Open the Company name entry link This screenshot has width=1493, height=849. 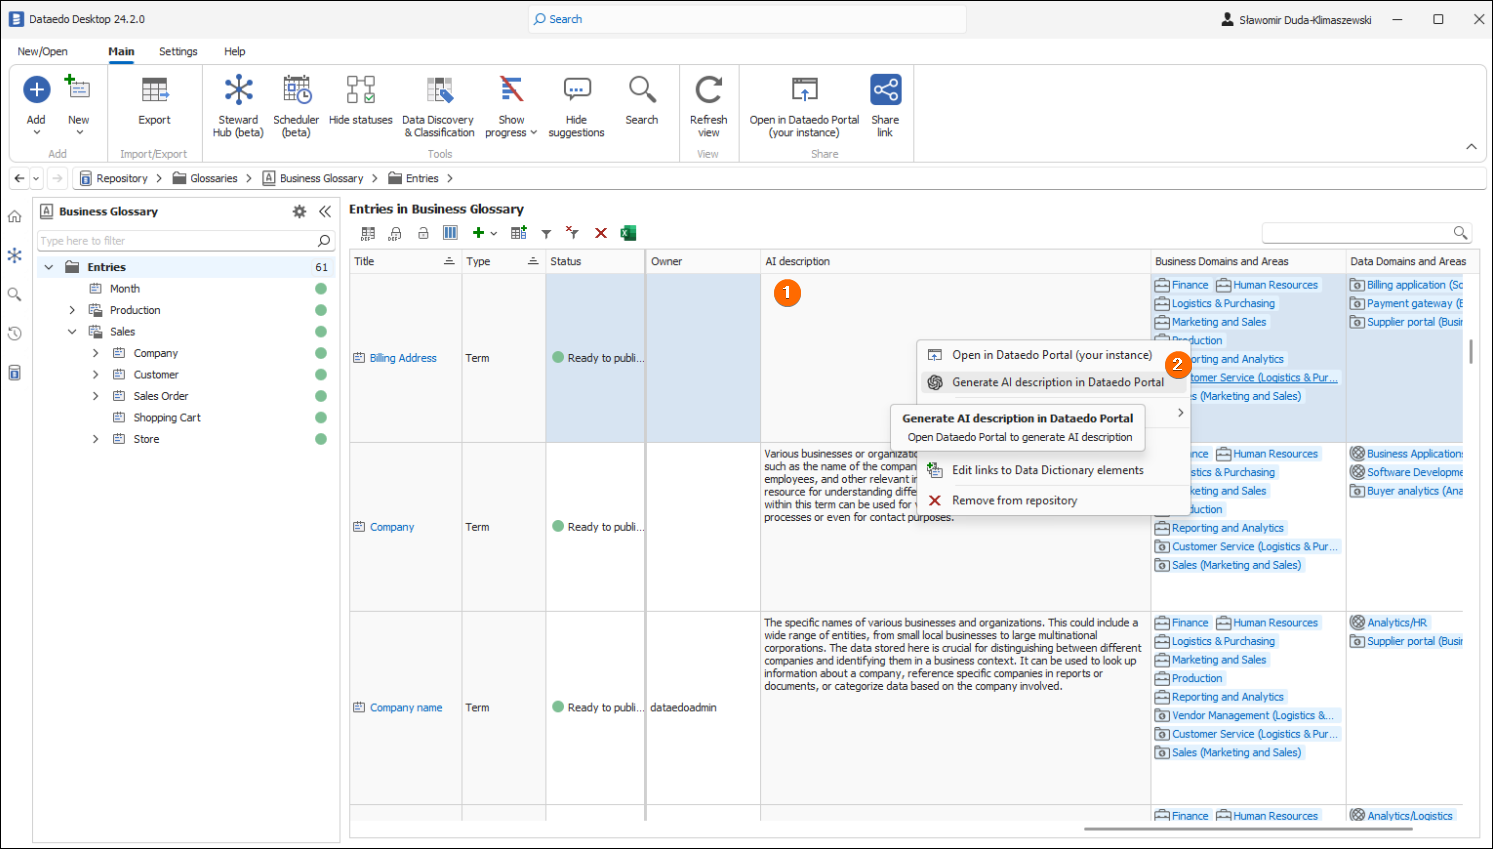[x=406, y=707]
